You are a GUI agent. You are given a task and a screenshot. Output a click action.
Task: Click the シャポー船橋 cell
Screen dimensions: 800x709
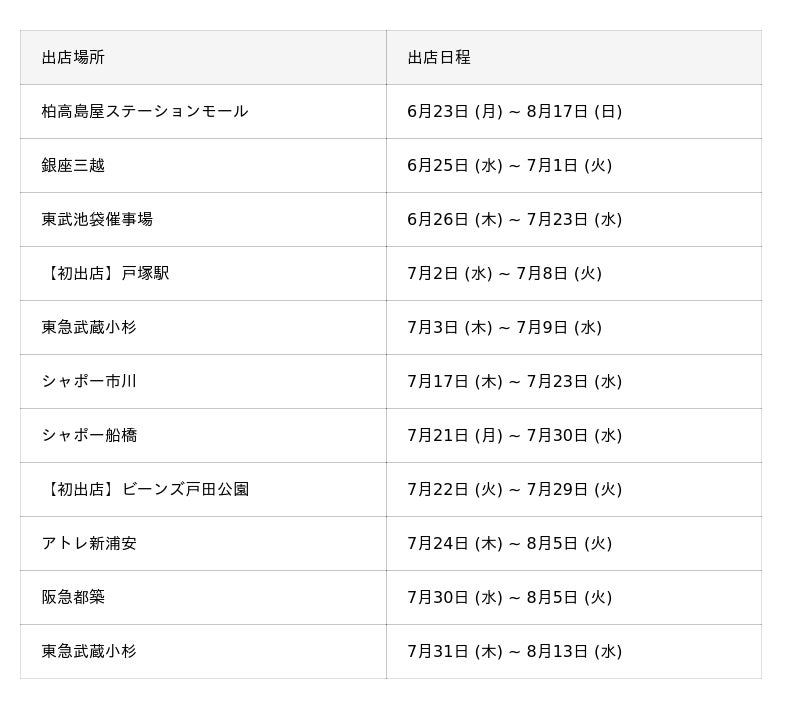click(x=89, y=436)
